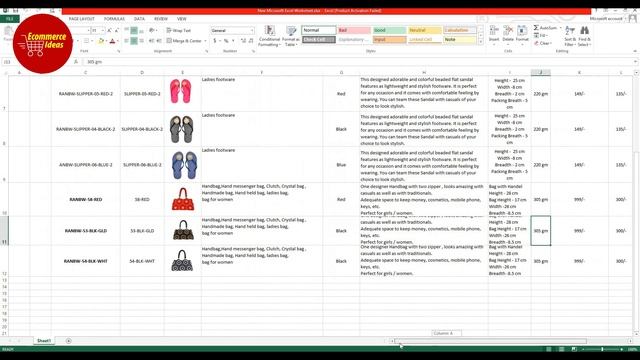The height and width of the screenshot is (360, 640).
Task: Open Conditional Formatting menu
Action: [x=269, y=36]
